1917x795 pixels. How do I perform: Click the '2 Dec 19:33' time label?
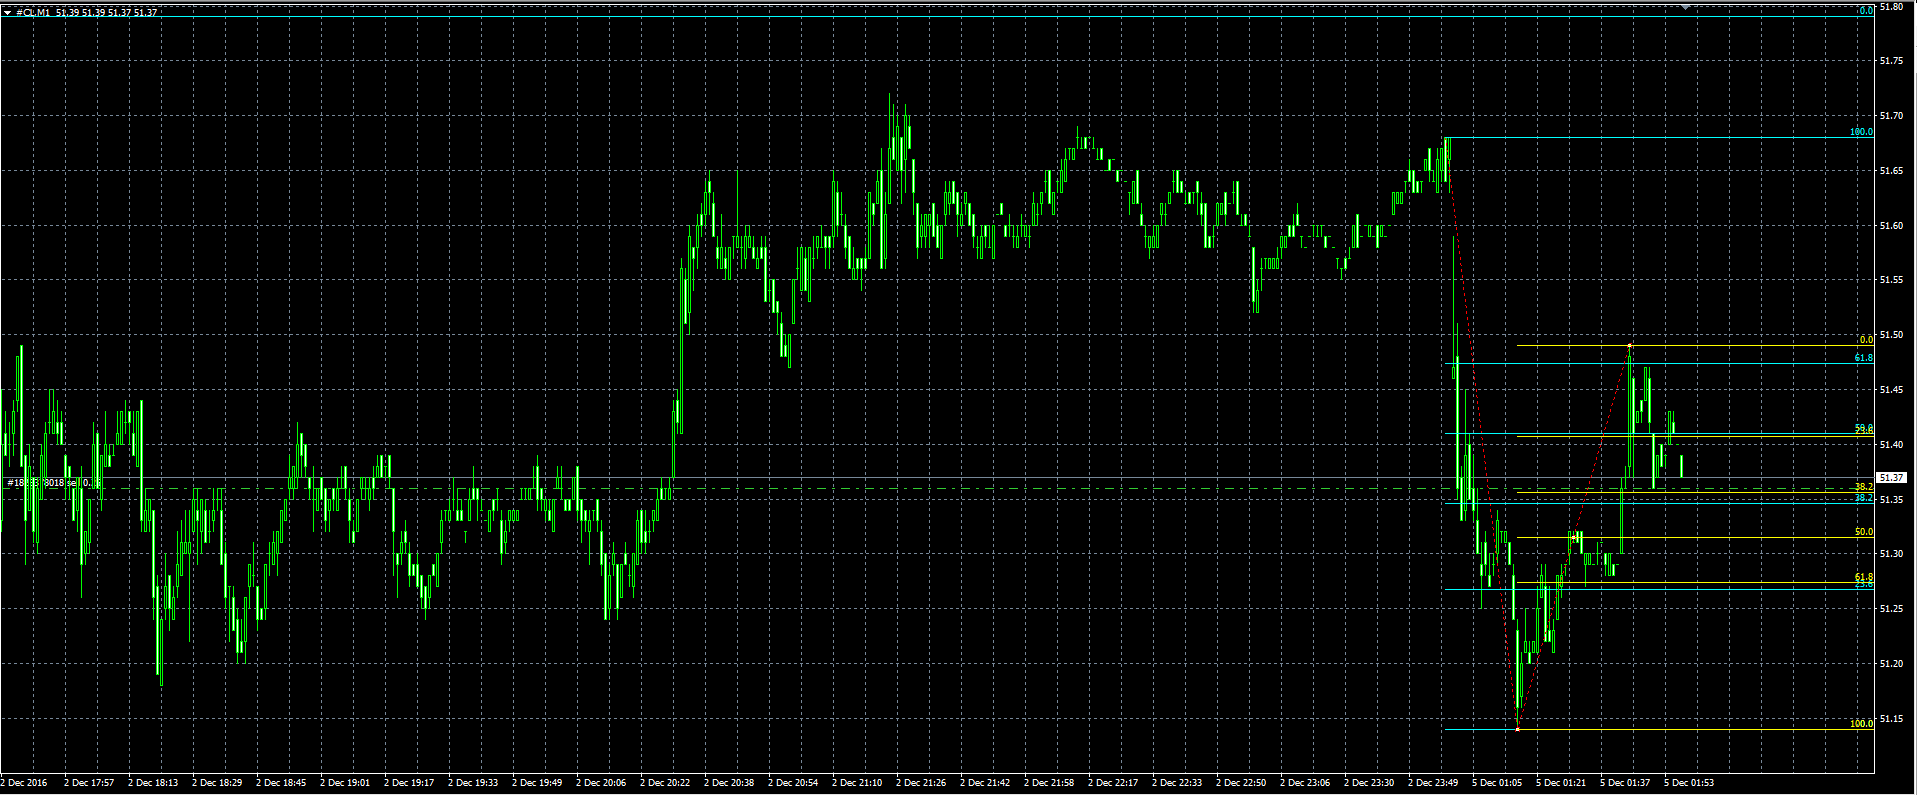tap(473, 783)
